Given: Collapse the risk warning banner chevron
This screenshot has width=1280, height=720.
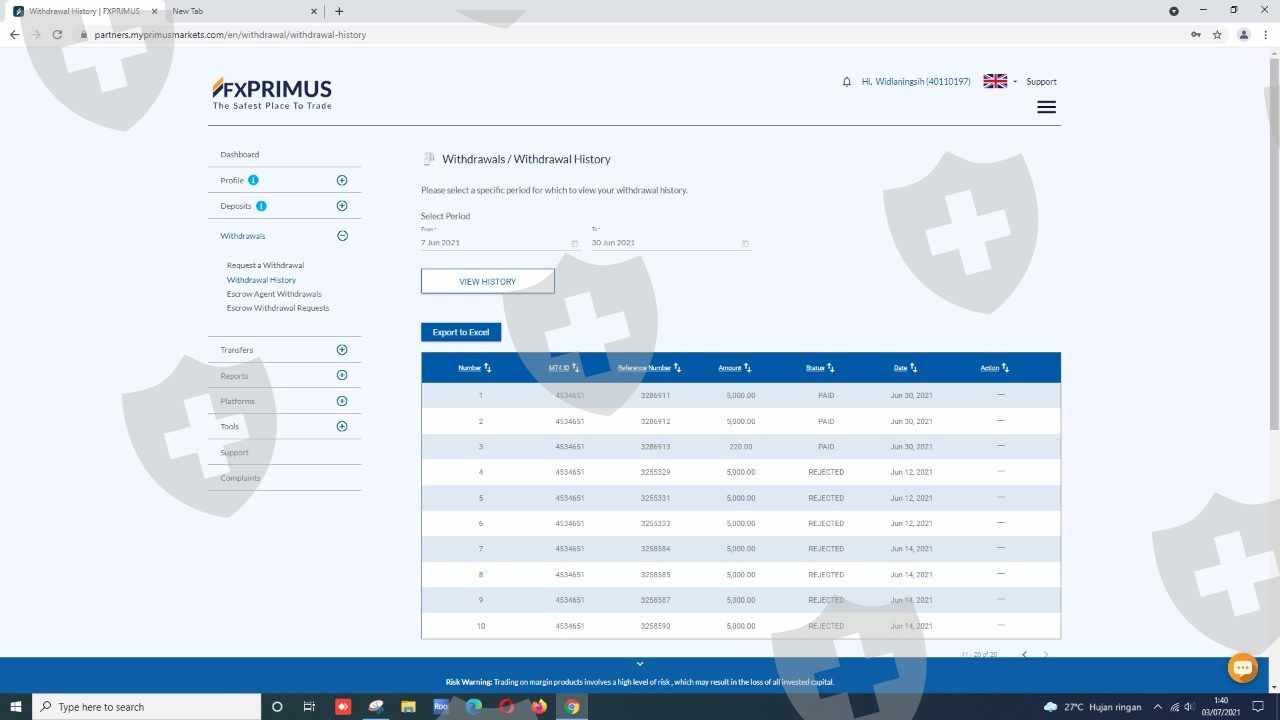Looking at the screenshot, I should [x=640, y=664].
